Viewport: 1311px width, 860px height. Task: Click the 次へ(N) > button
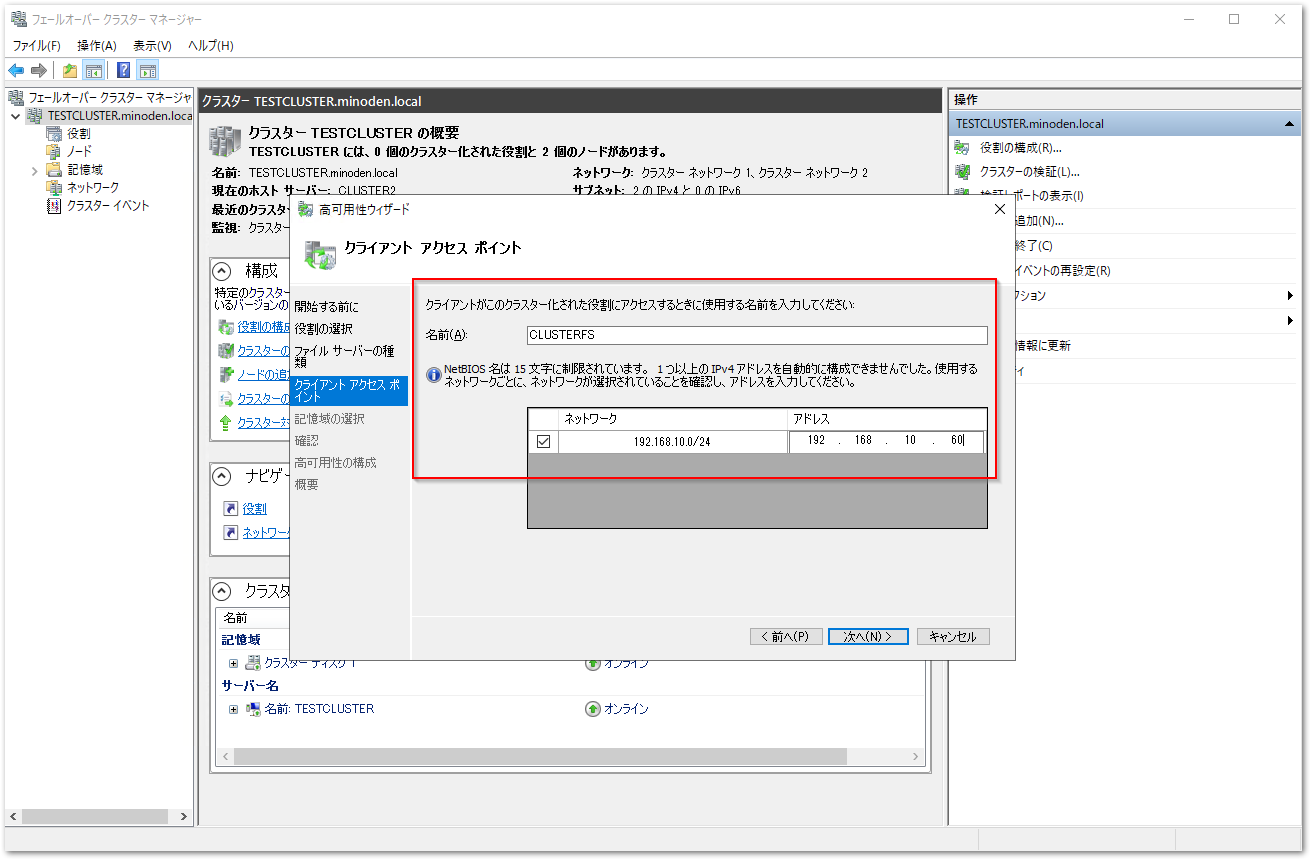pos(868,637)
